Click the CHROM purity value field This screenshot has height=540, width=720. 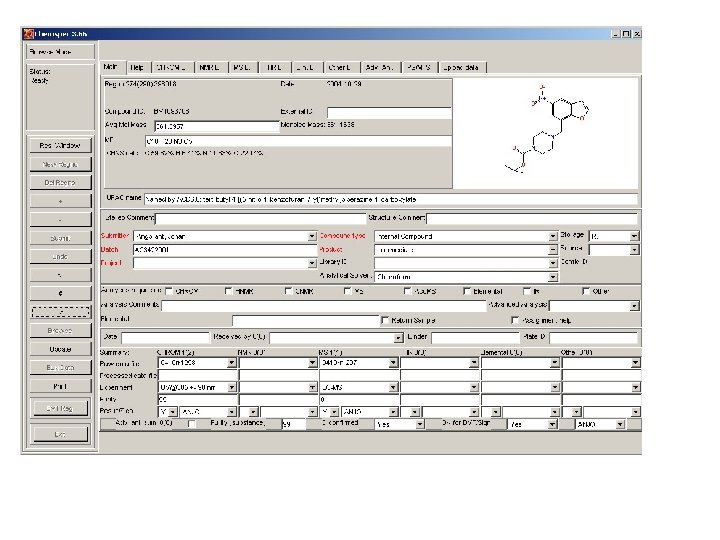click(x=197, y=399)
